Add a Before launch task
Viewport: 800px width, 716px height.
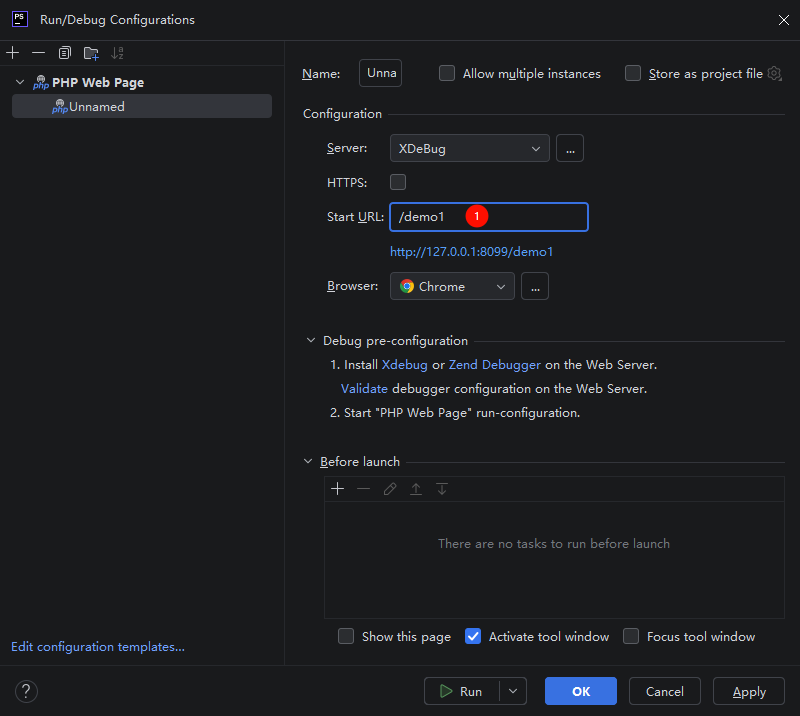pos(337,489)
